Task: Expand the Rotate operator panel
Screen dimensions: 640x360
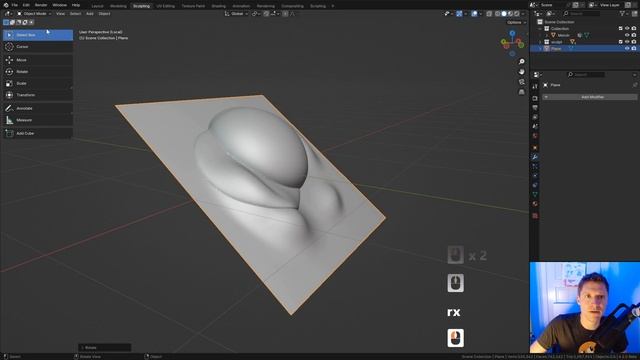Action: click(104, 348)
